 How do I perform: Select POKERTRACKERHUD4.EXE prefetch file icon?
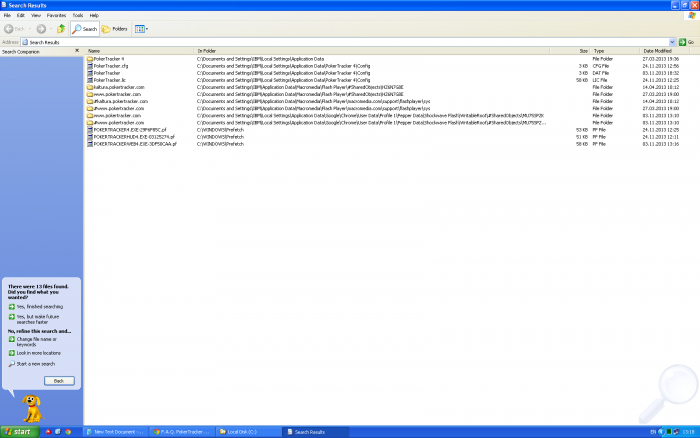pos(90,137)
